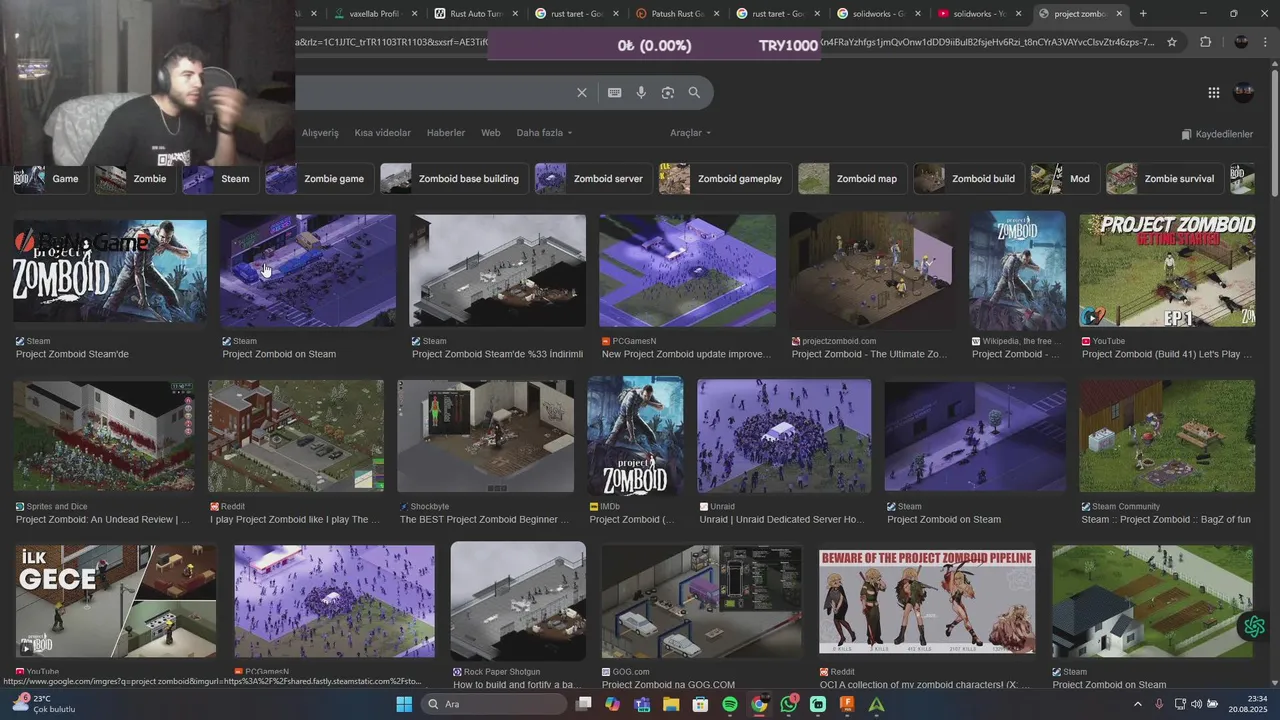Switch to Alışveriş search tab
The height and width of the screenshot is (720, 1280).
pyautogui.click(x=320, y=133)
